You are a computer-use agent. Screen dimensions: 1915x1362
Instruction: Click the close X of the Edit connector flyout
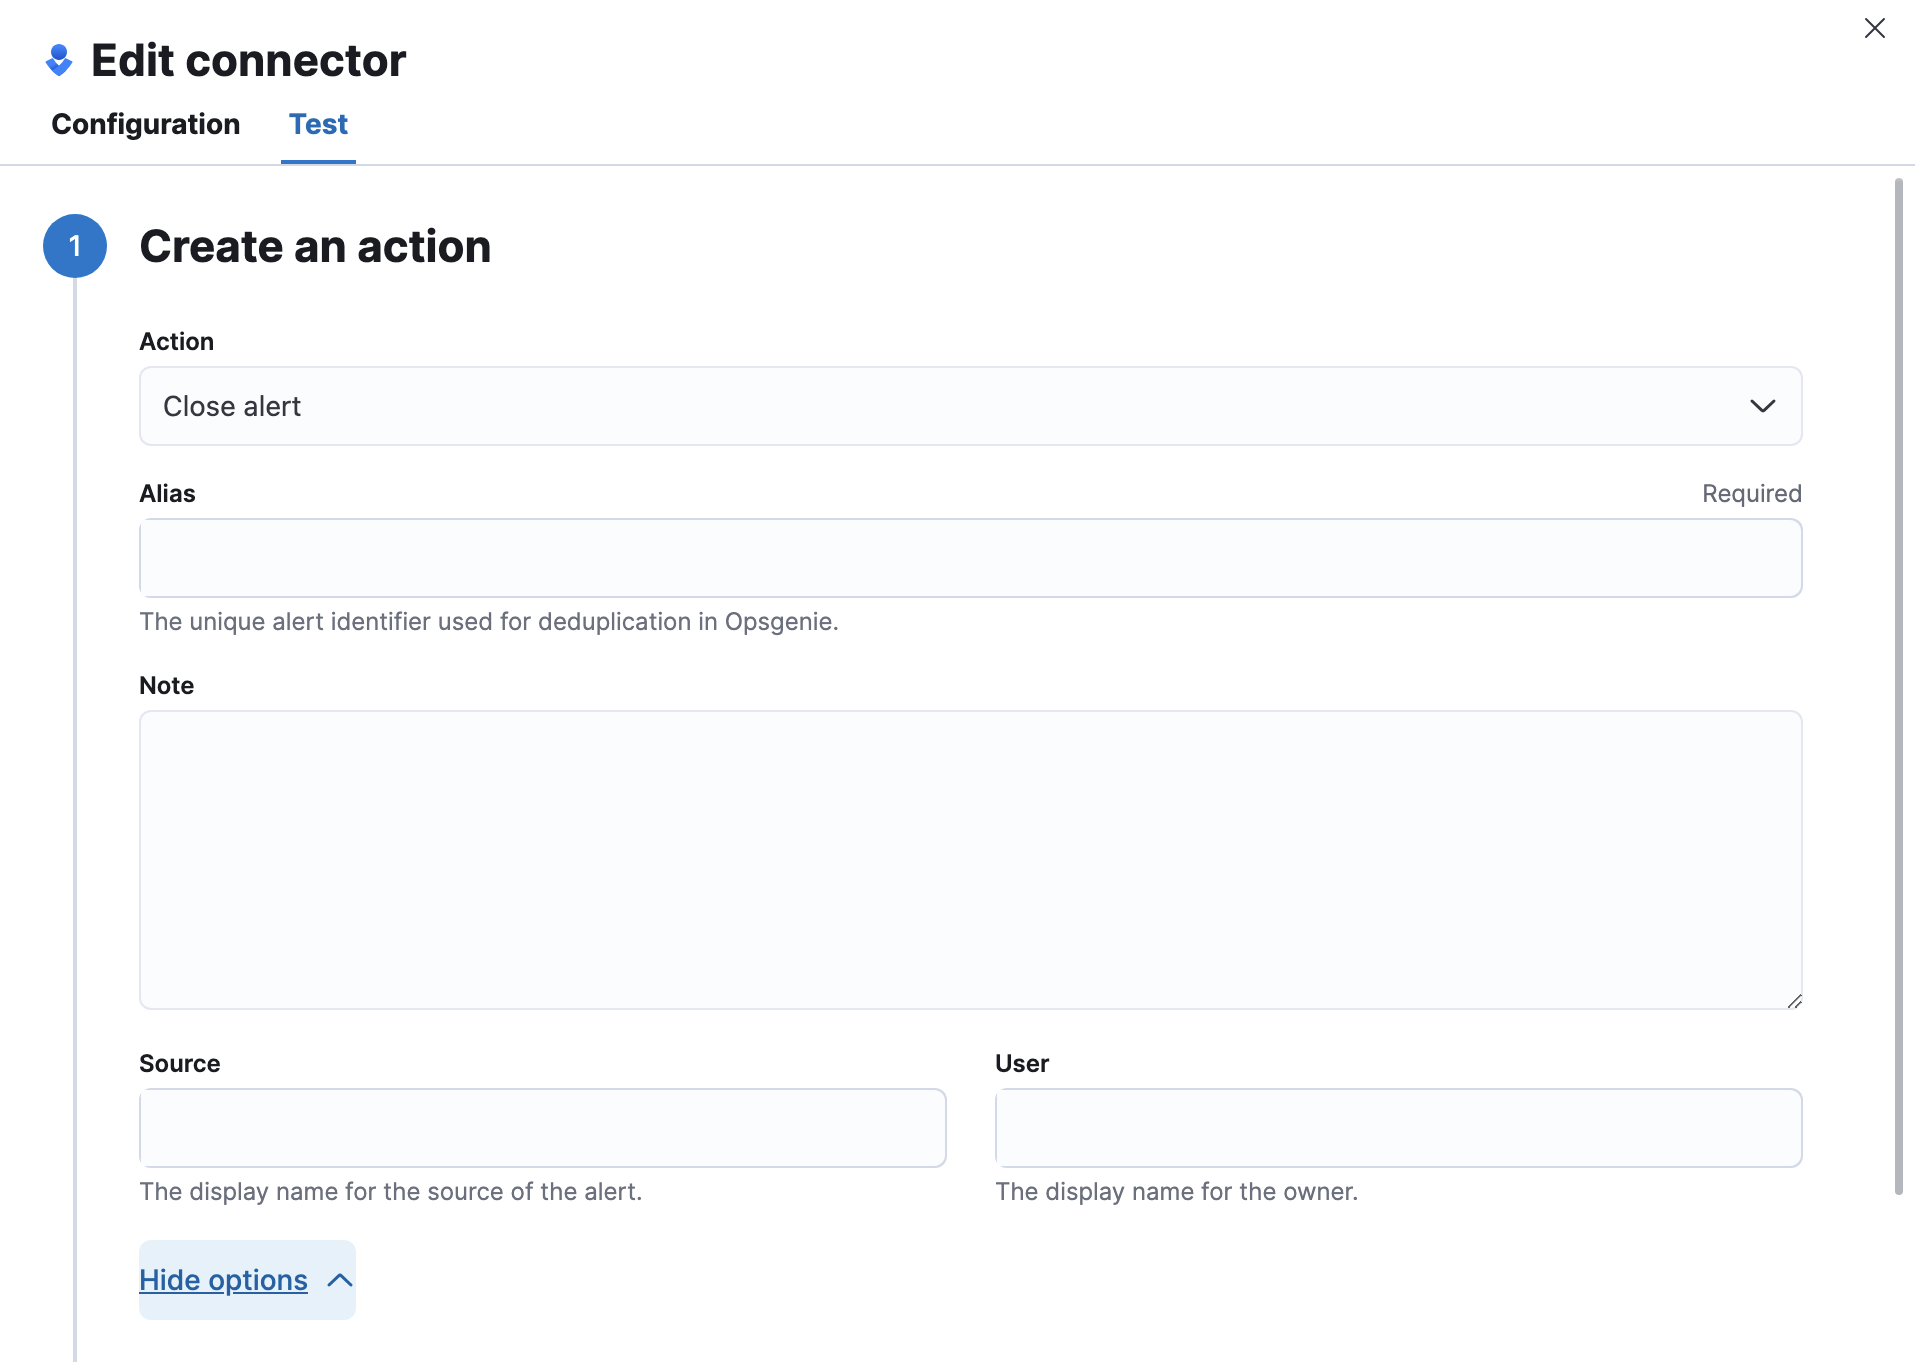[1875, 28]
